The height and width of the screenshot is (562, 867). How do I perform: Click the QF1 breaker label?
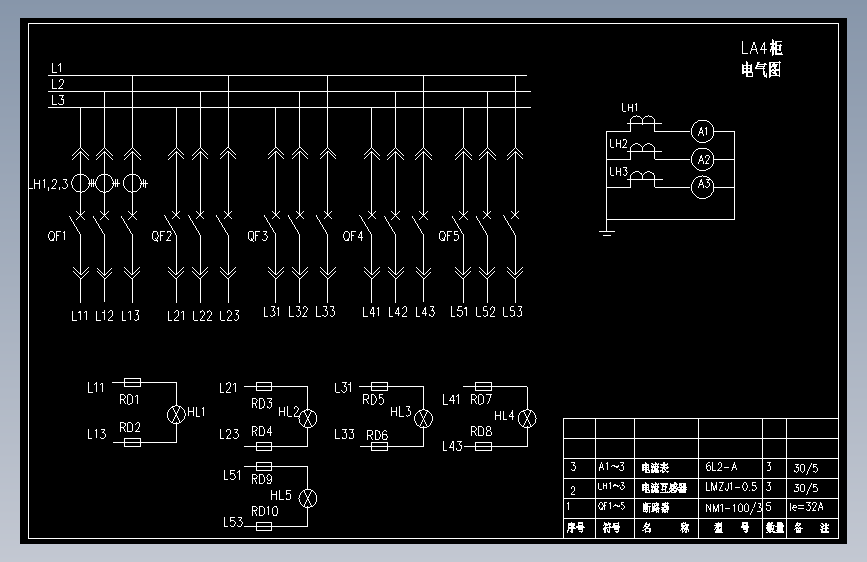coord(57,236)
